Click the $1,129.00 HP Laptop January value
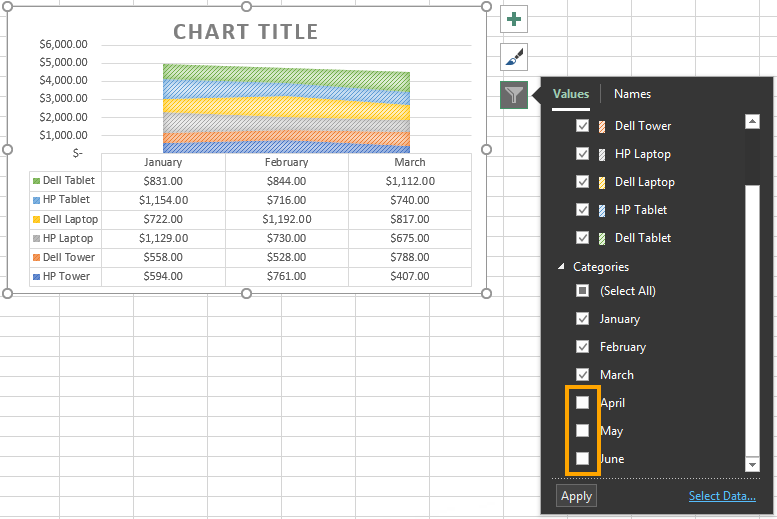Screen dimensions: 777x519 (x=164, y=238)
